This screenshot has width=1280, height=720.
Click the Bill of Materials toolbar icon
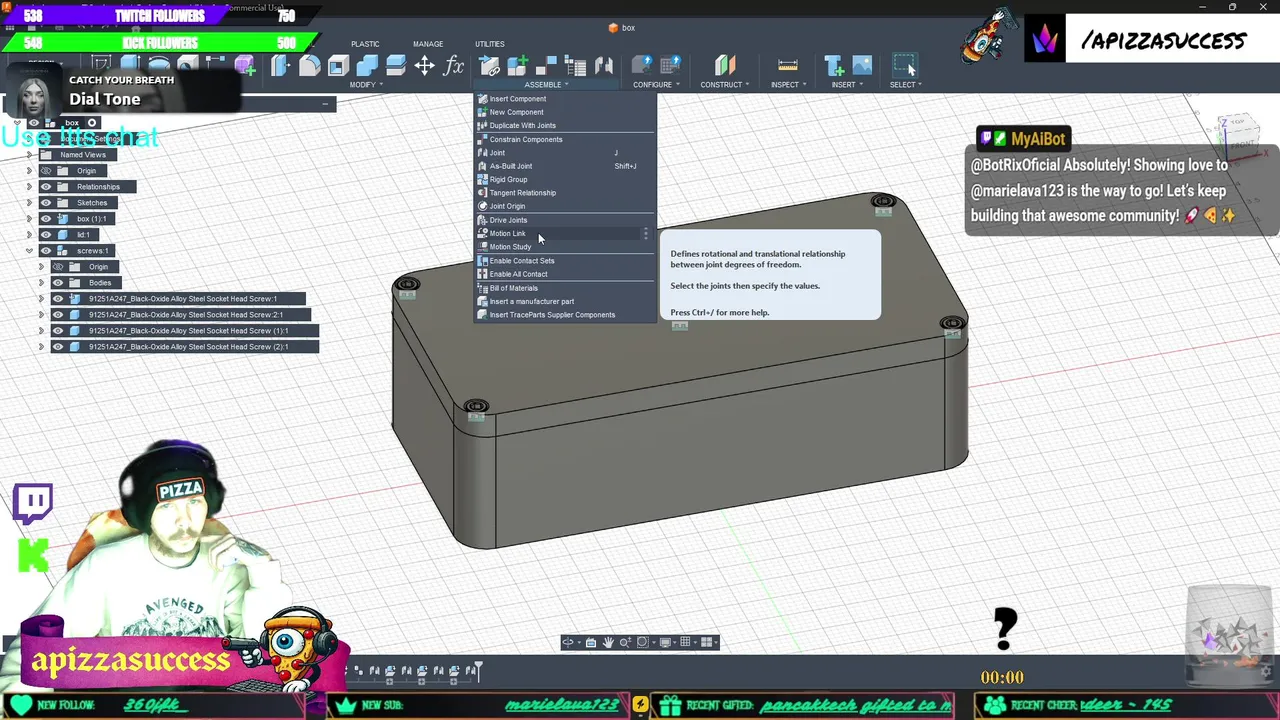(x=575, y=66)
